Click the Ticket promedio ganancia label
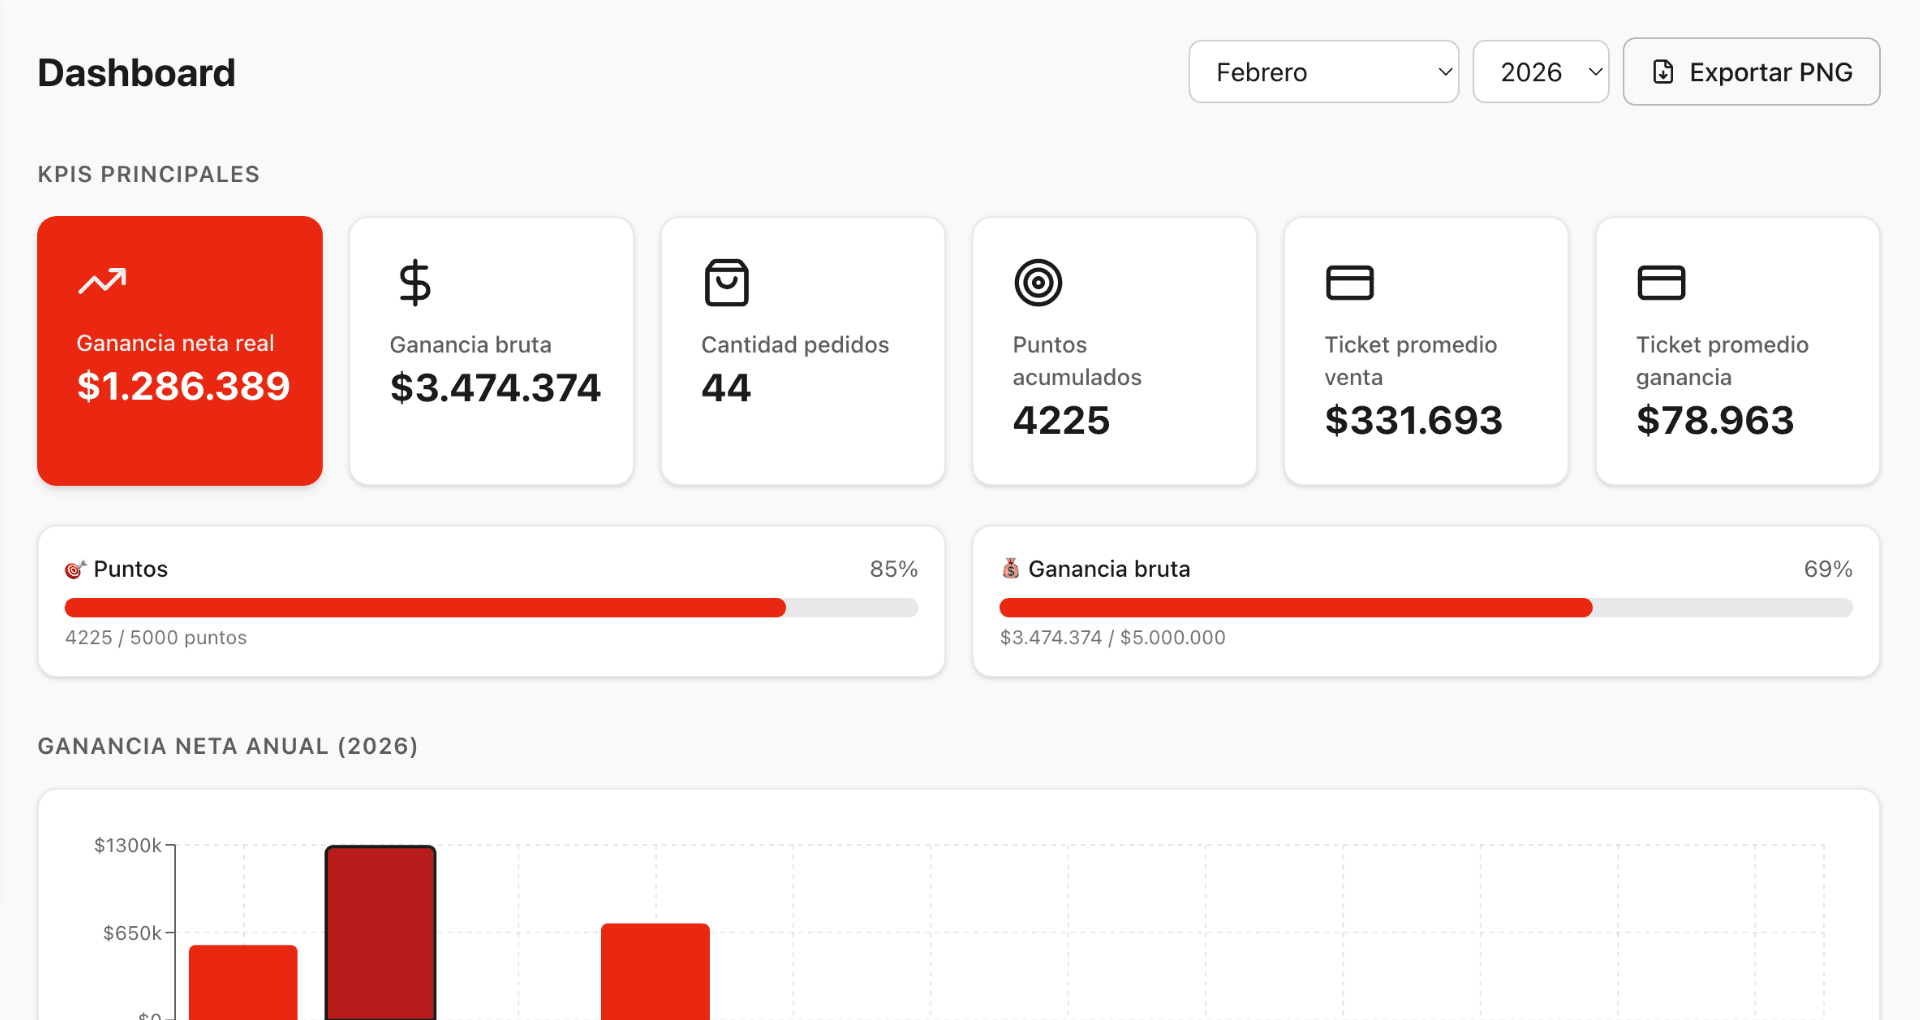 point(1722,361)
